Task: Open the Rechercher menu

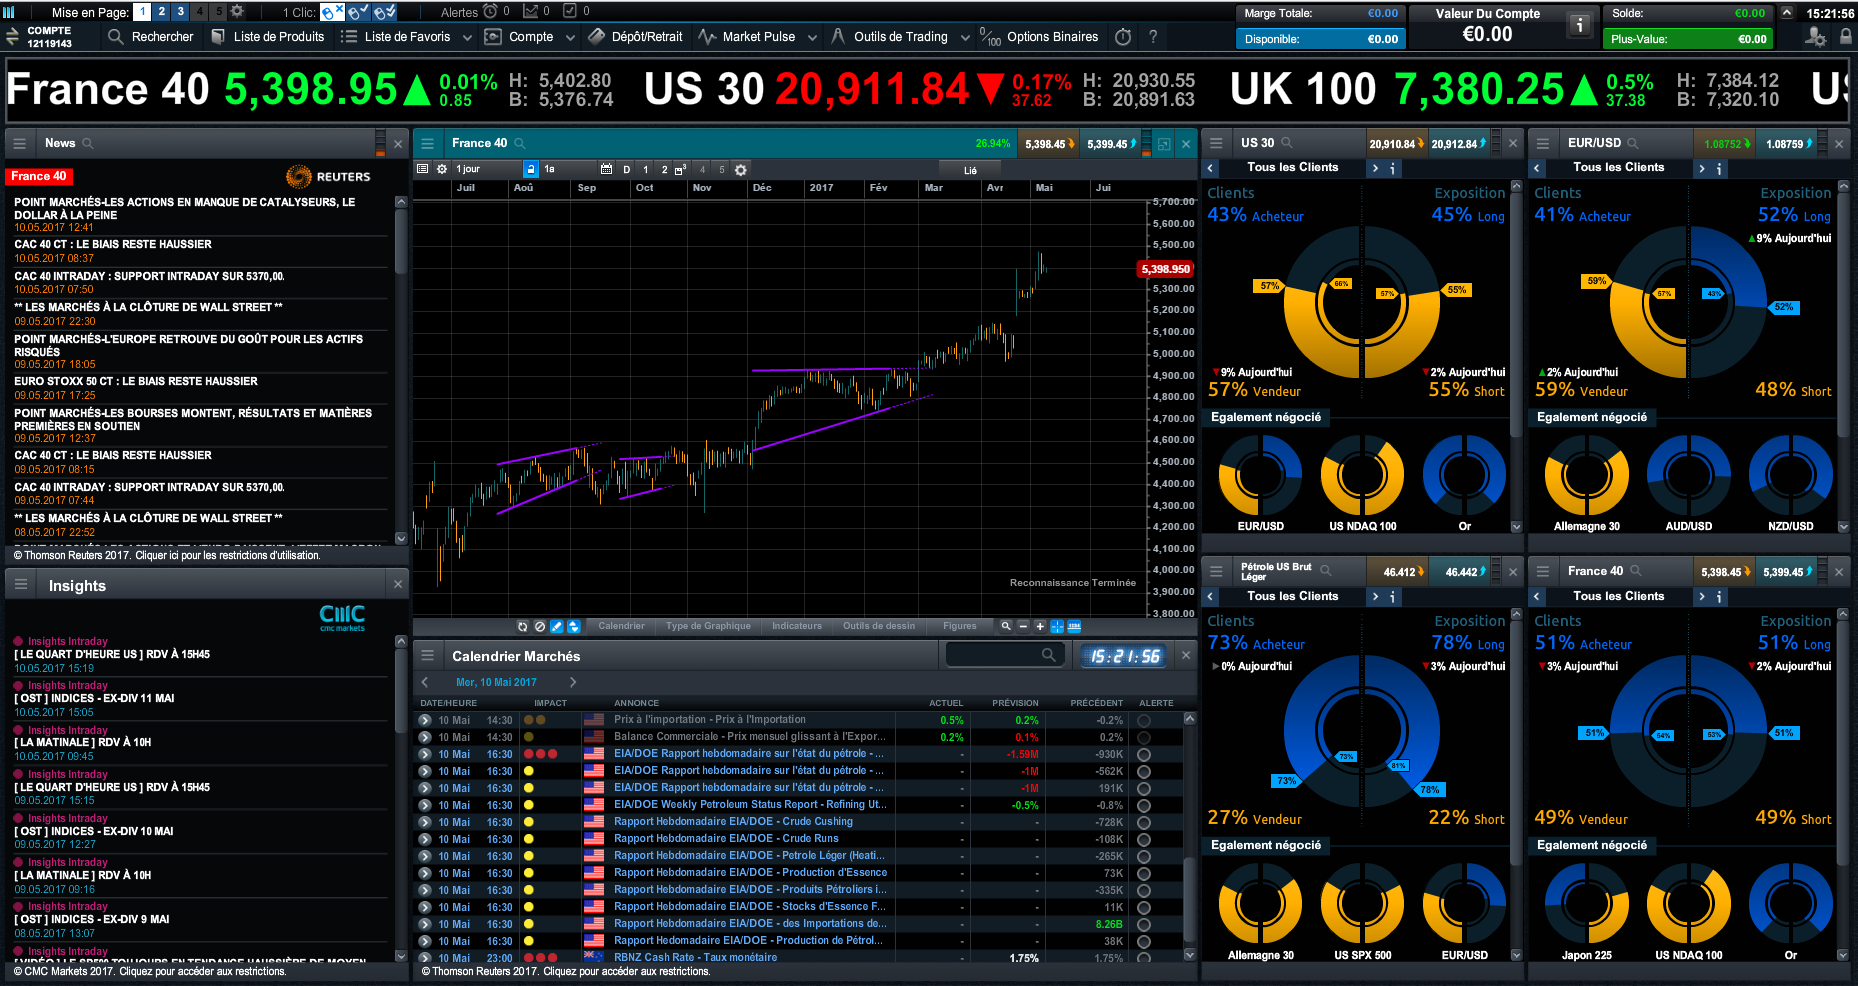Action: coord(151,37)
